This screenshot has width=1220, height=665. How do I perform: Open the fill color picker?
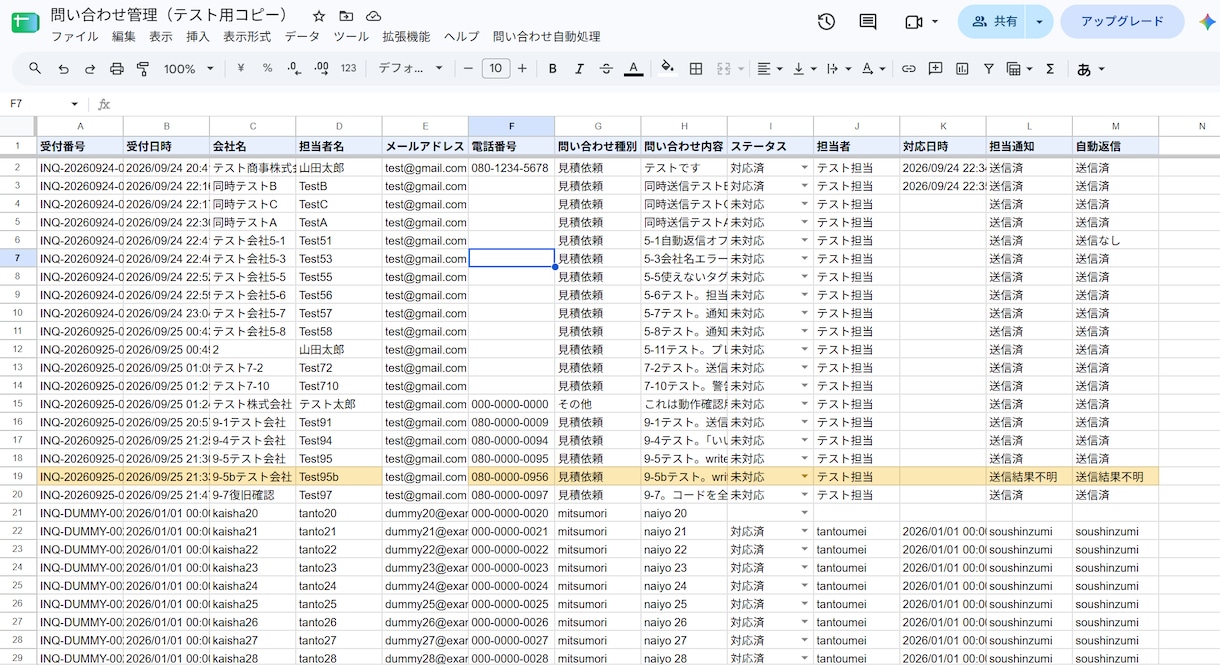click(668, 69)
